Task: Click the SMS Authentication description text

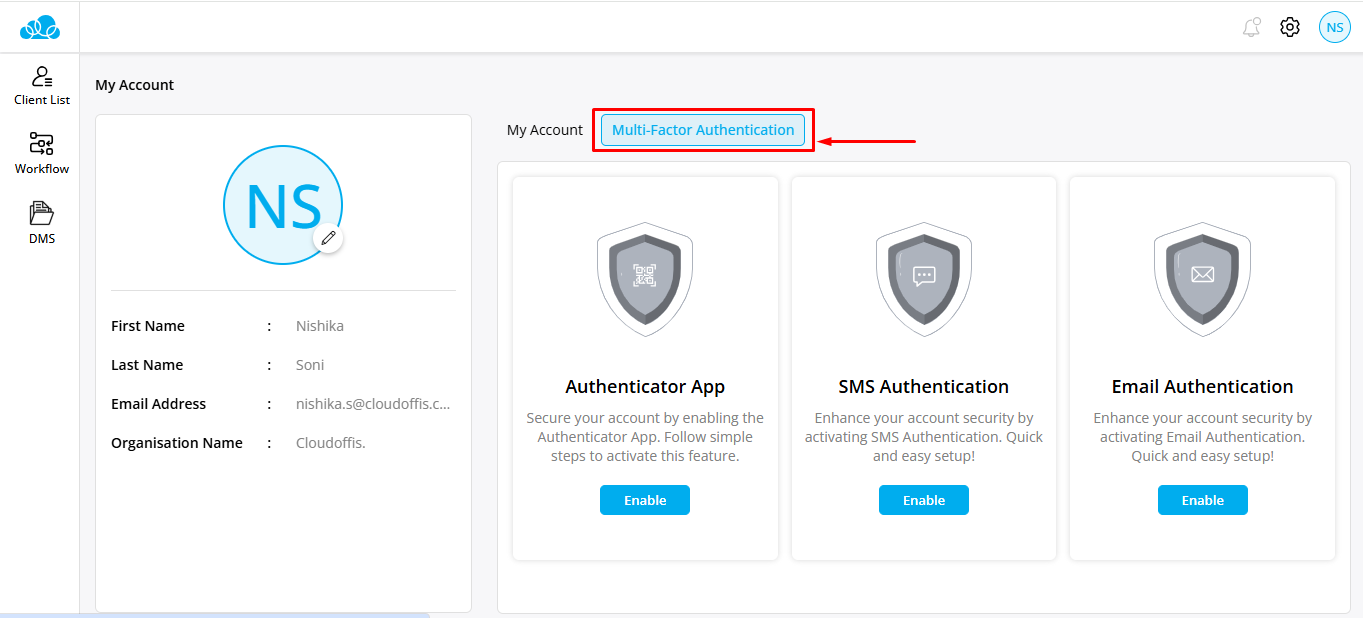Action: [924, 437]
